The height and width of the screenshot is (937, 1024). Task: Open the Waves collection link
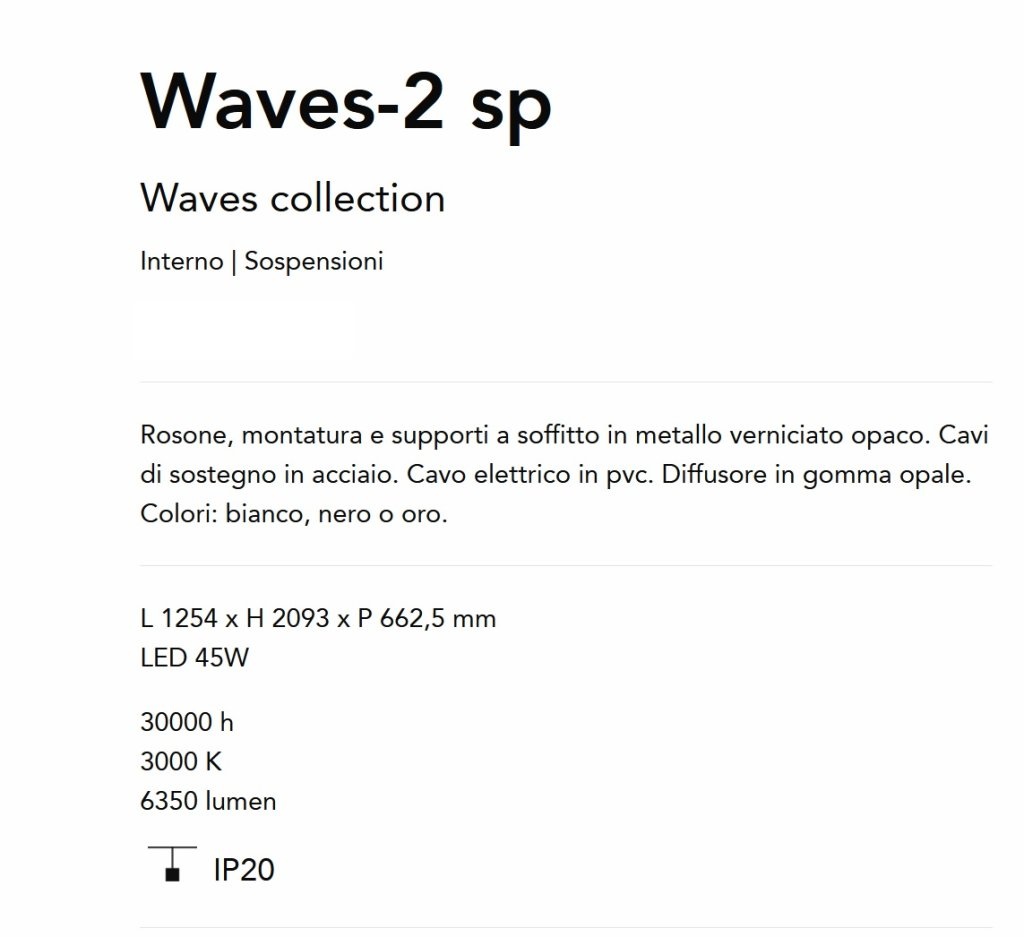tap(293, 199)
